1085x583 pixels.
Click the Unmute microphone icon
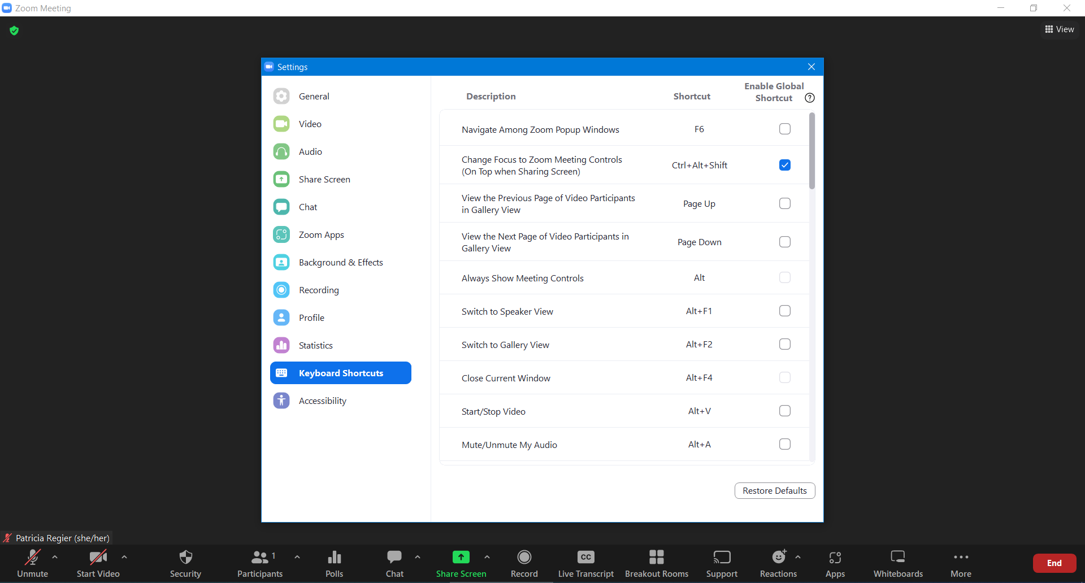32,557
